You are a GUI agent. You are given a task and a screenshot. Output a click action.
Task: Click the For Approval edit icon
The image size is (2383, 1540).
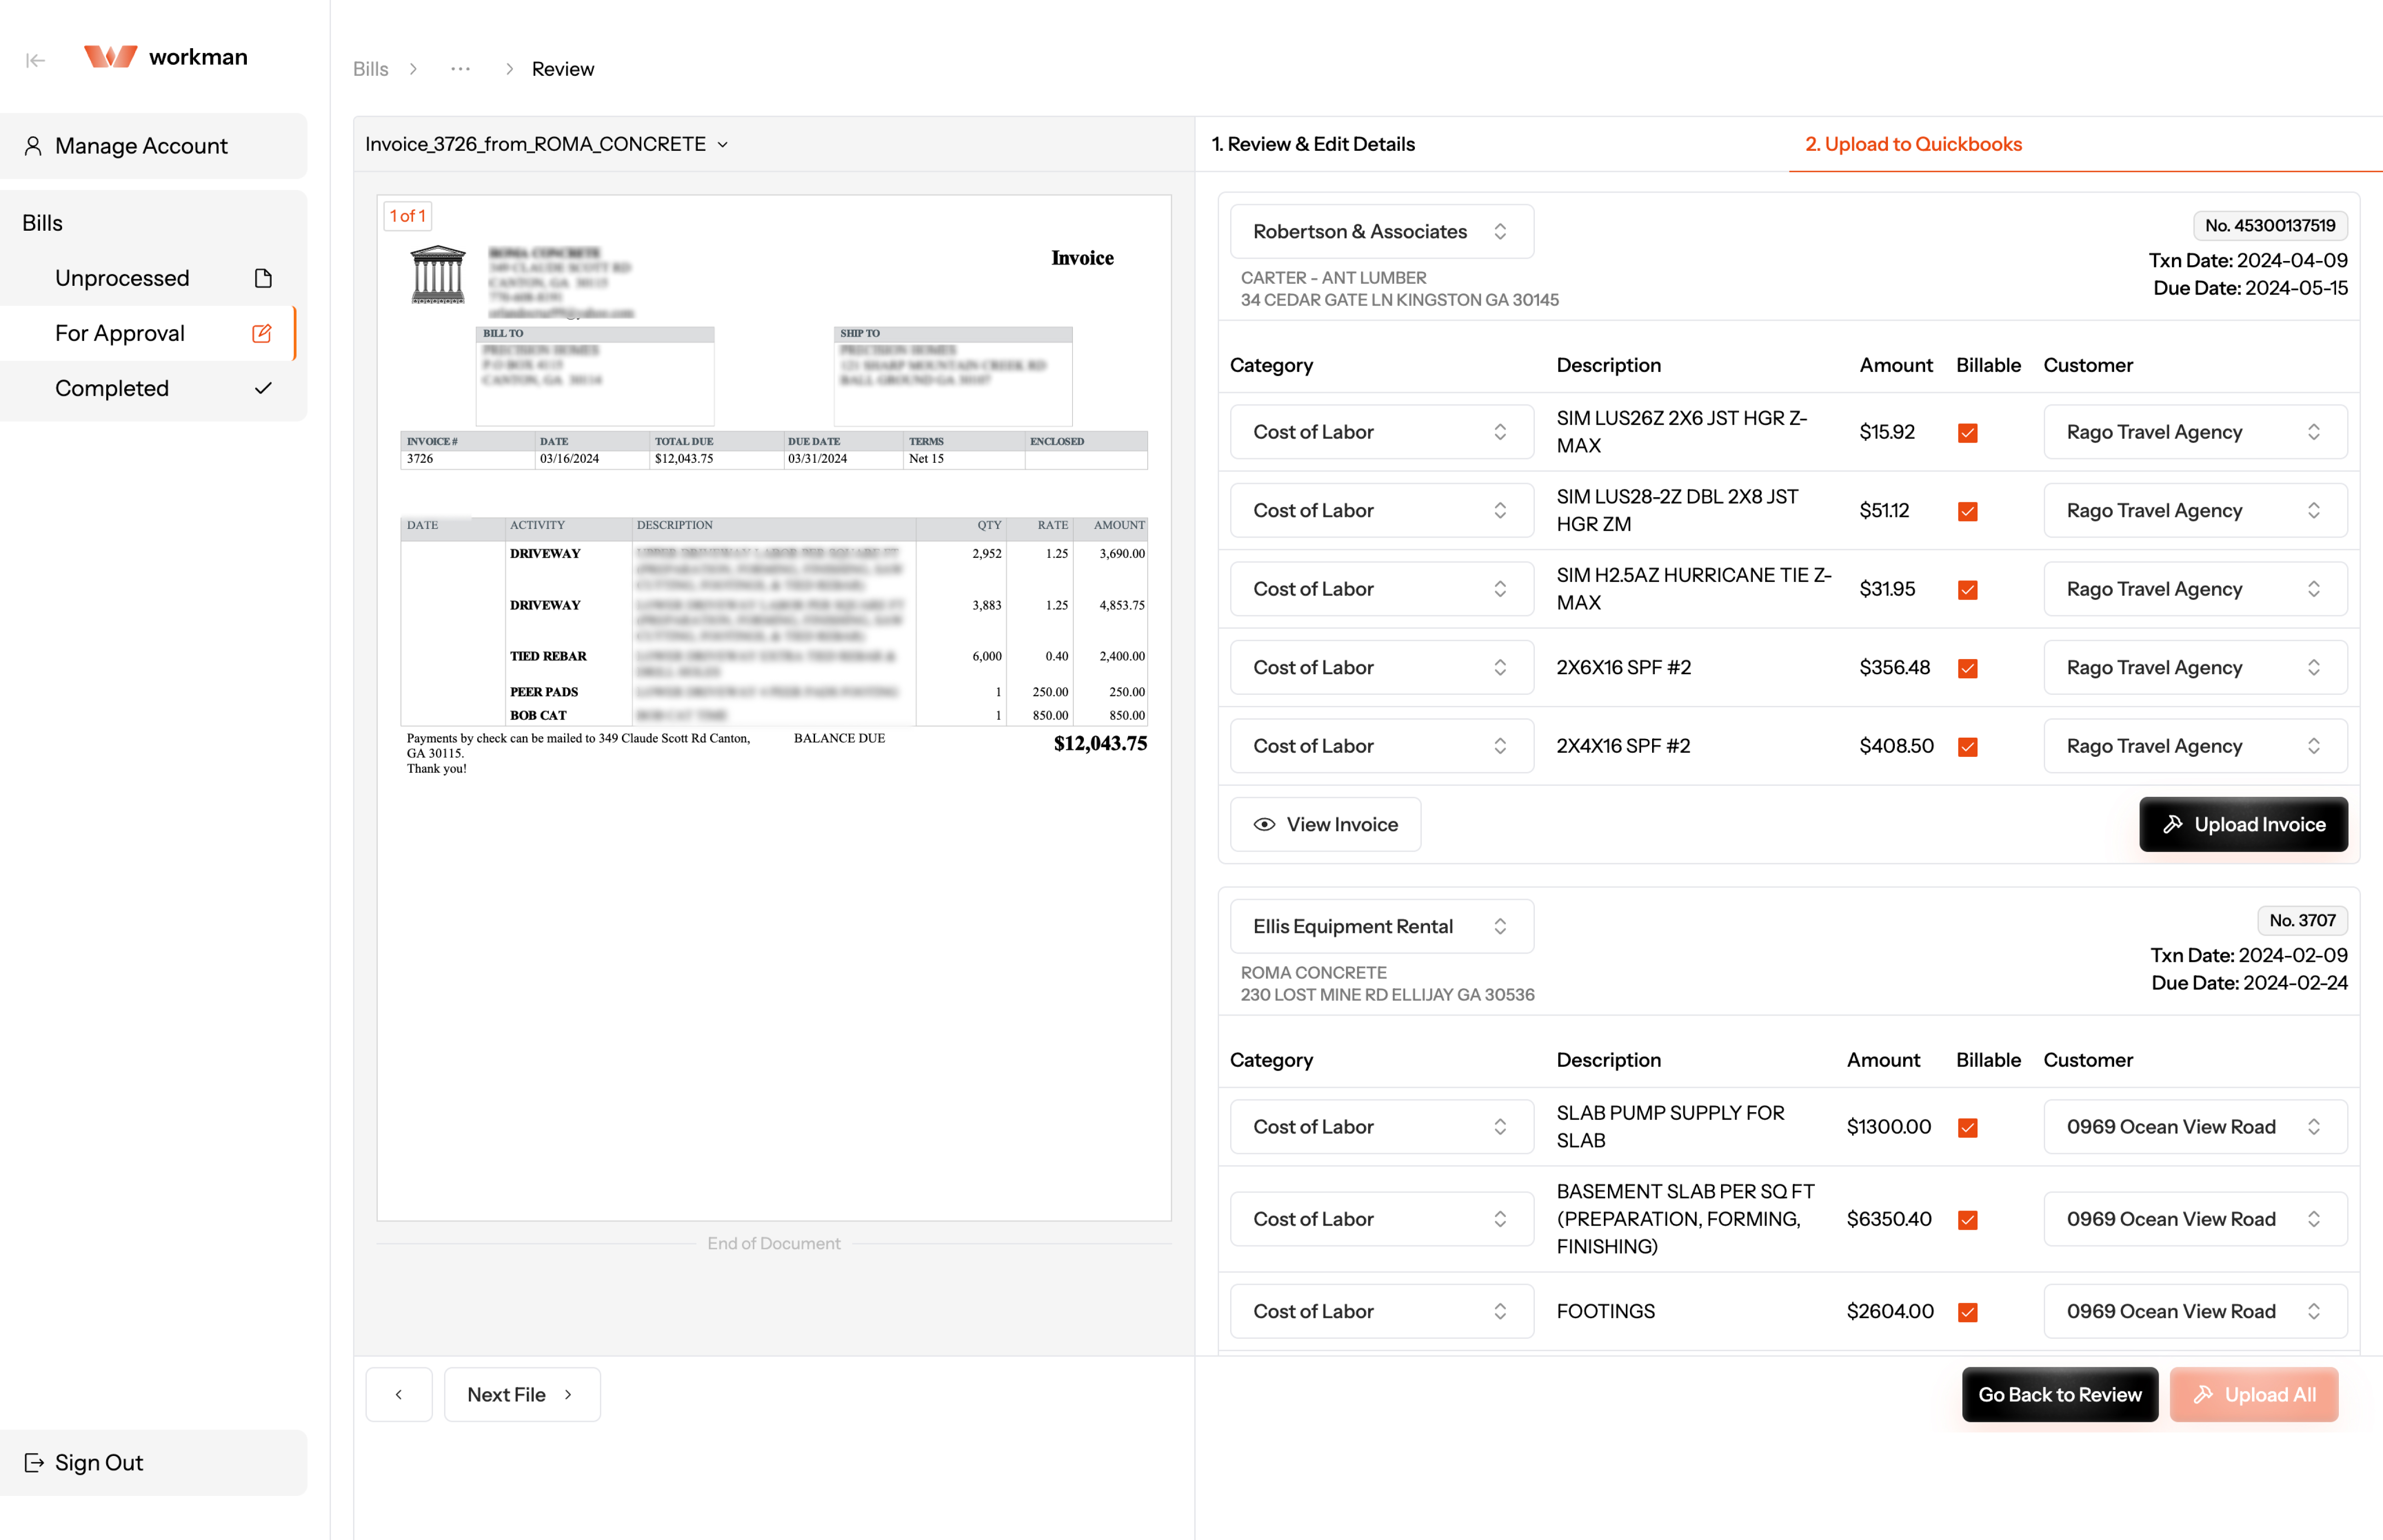tap(262, 333)
